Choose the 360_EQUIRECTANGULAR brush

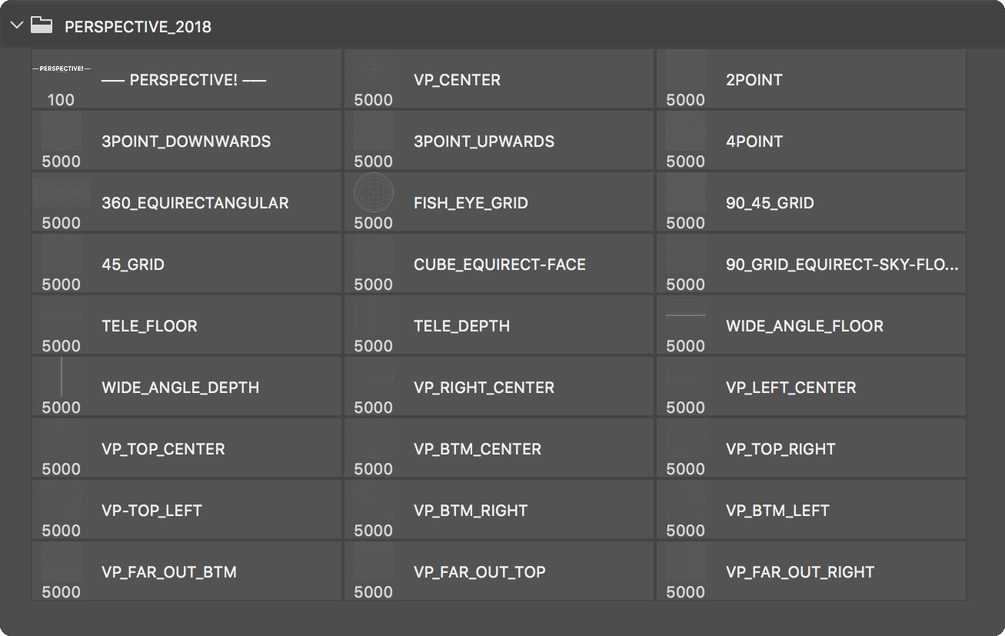[187, 202]
